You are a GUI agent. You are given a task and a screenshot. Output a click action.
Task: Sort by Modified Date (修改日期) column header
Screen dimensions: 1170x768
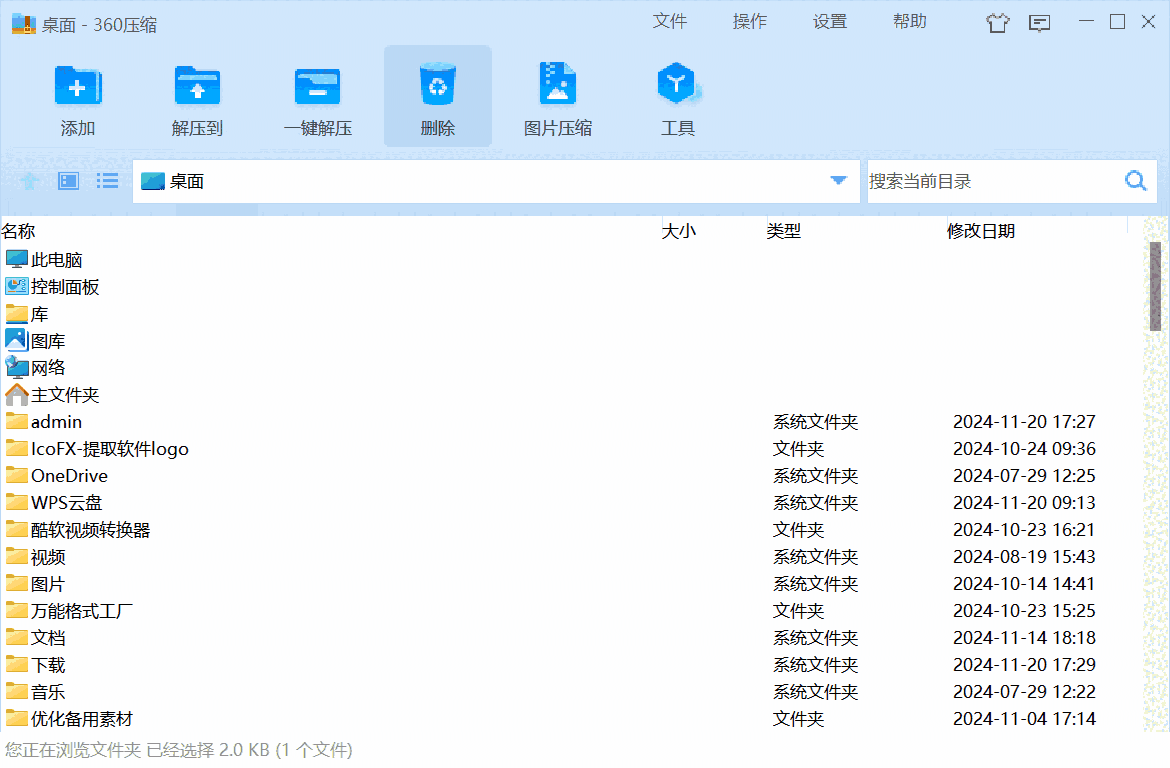click(x=980, y=231)
